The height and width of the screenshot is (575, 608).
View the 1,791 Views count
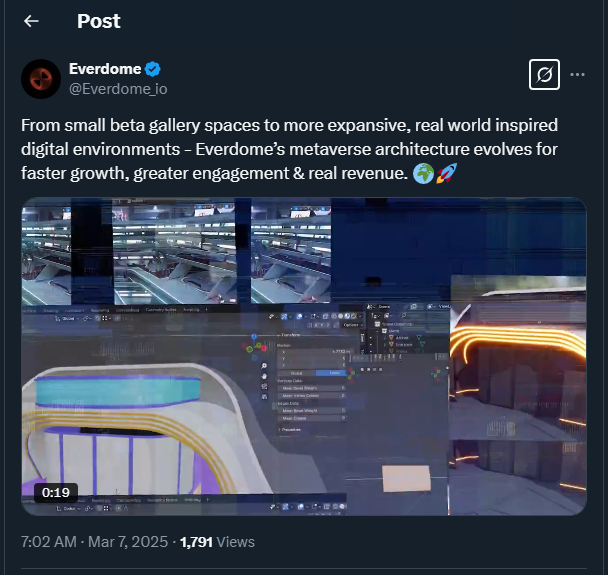click(217, 542)
